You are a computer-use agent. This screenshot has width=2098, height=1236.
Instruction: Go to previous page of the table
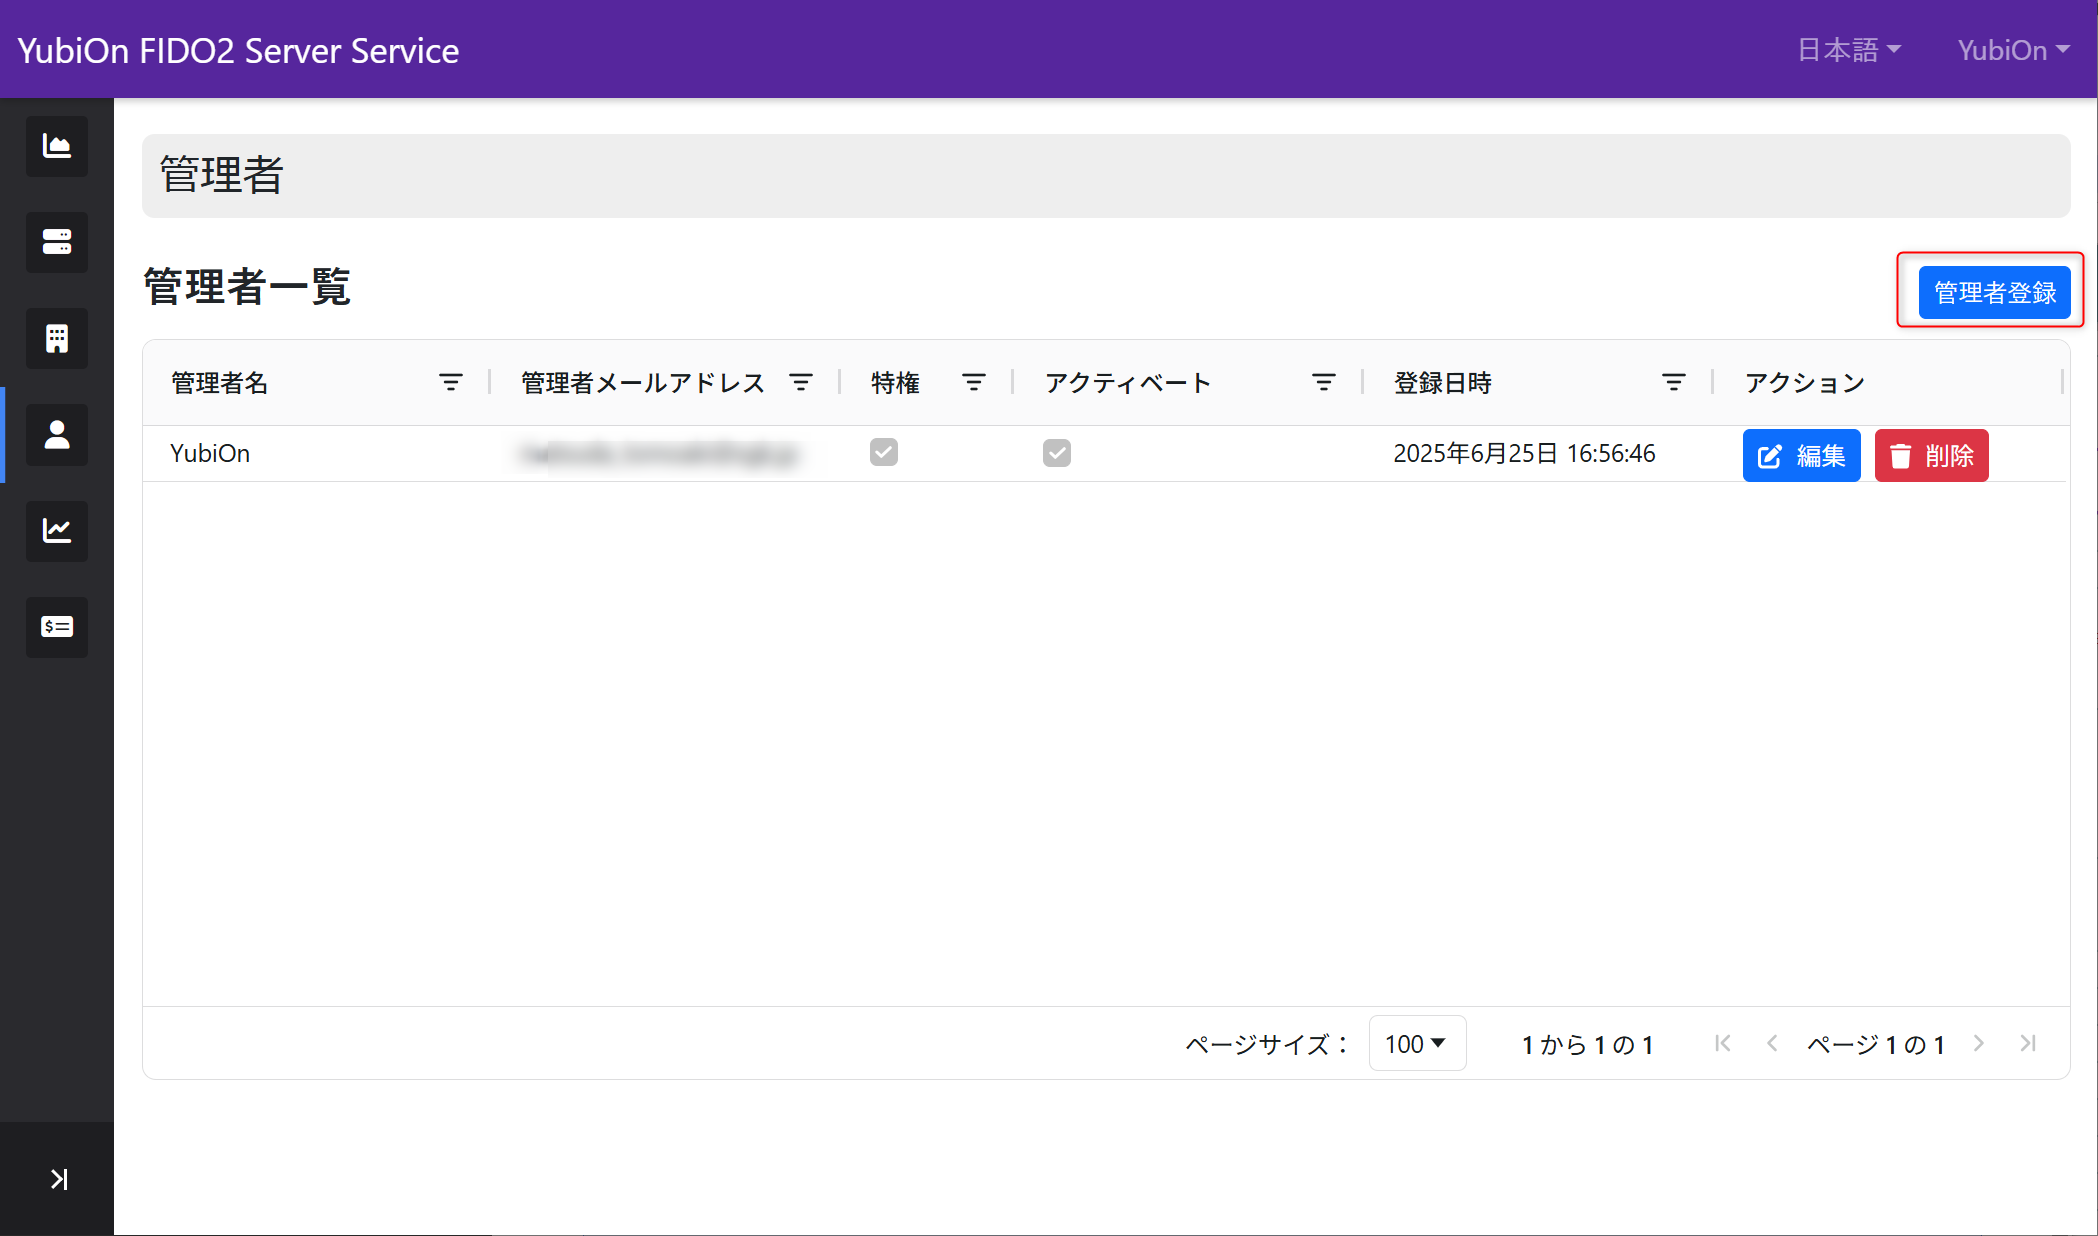(1772, 1044)
